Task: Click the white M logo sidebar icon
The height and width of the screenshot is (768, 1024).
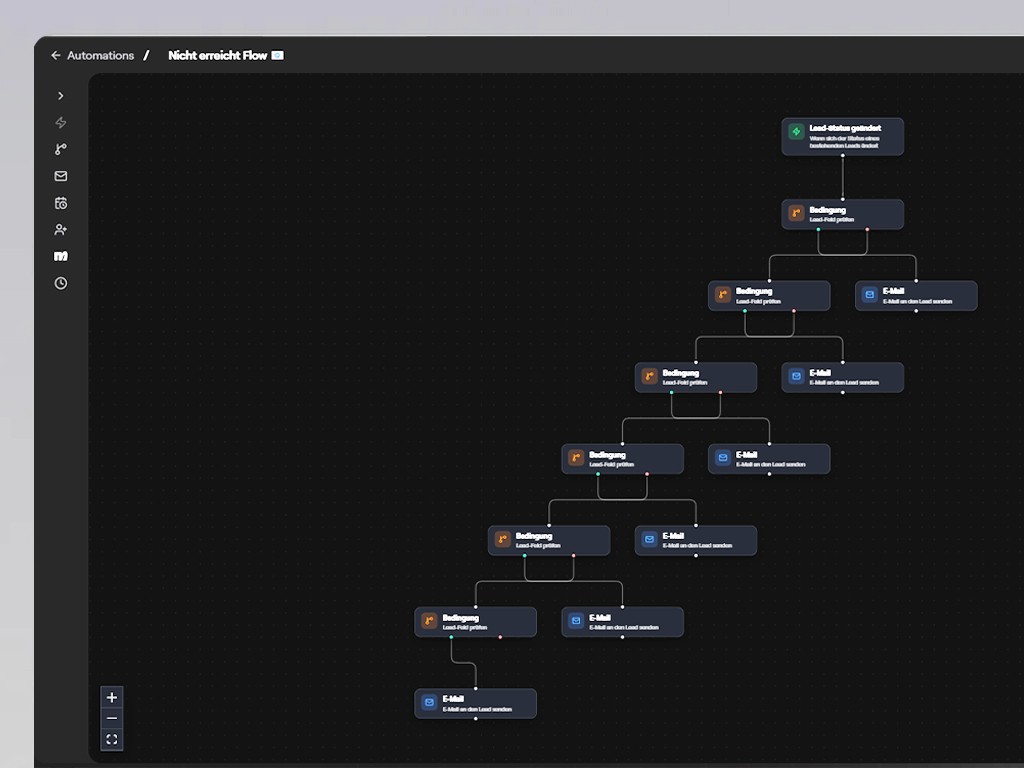Action: click(61, 256)
